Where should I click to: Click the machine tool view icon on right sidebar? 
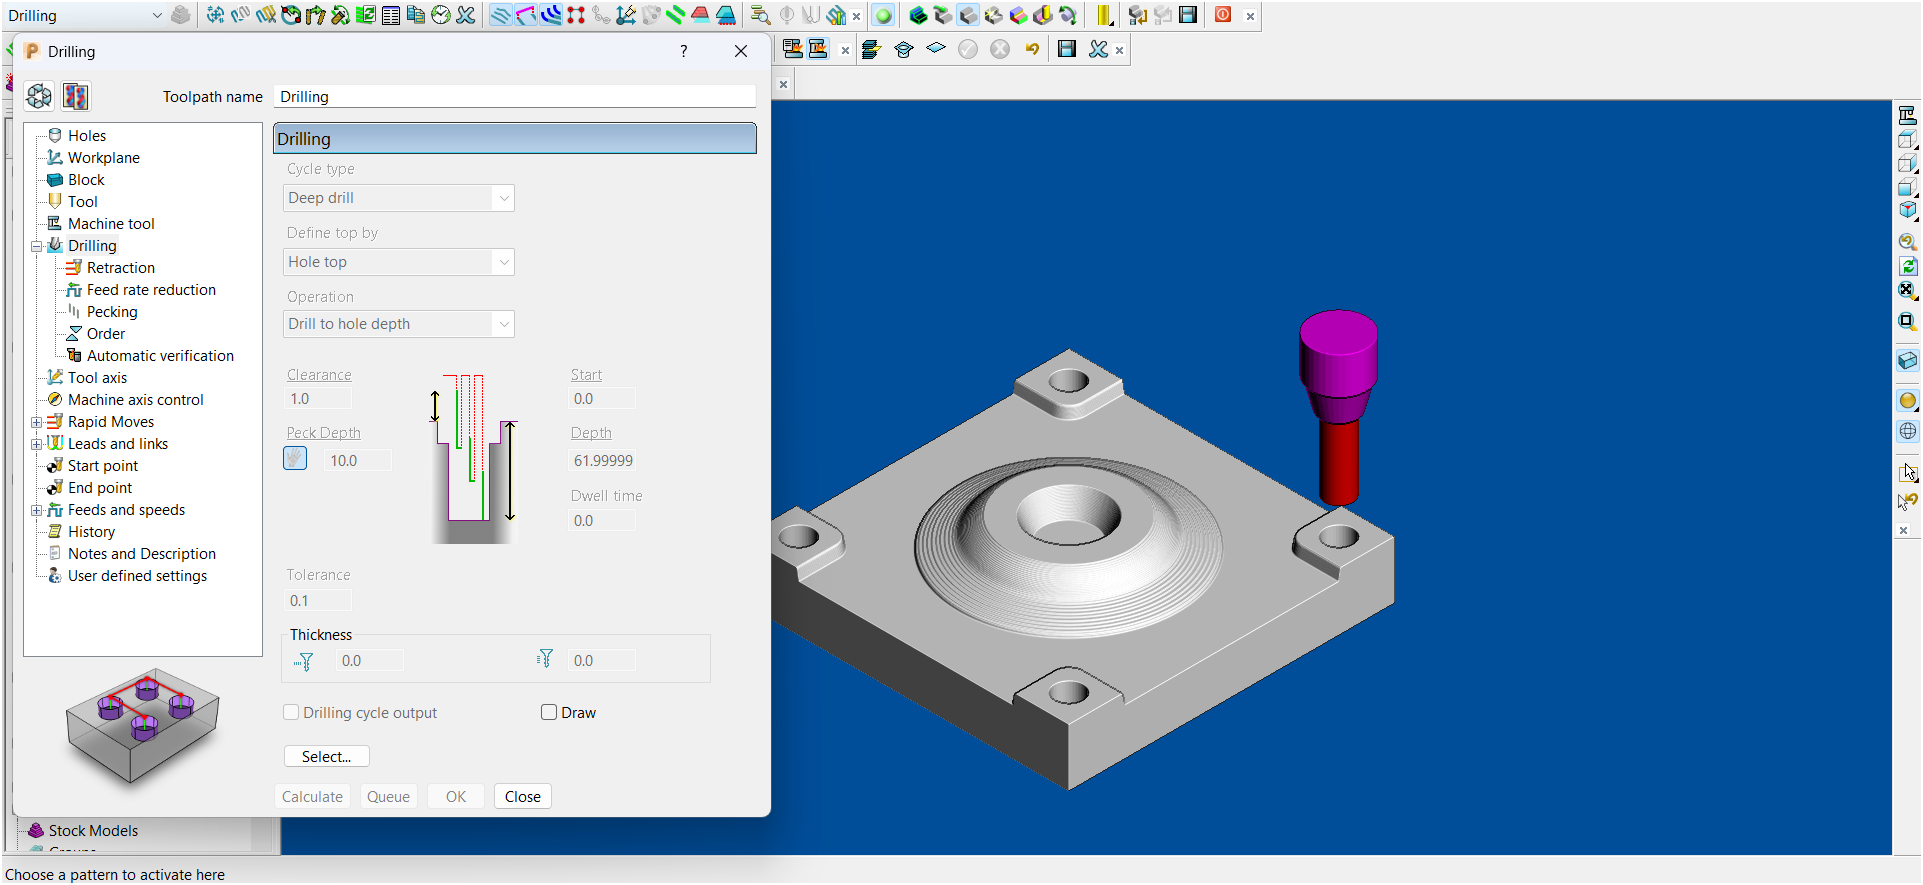[x=1907, y=115]
